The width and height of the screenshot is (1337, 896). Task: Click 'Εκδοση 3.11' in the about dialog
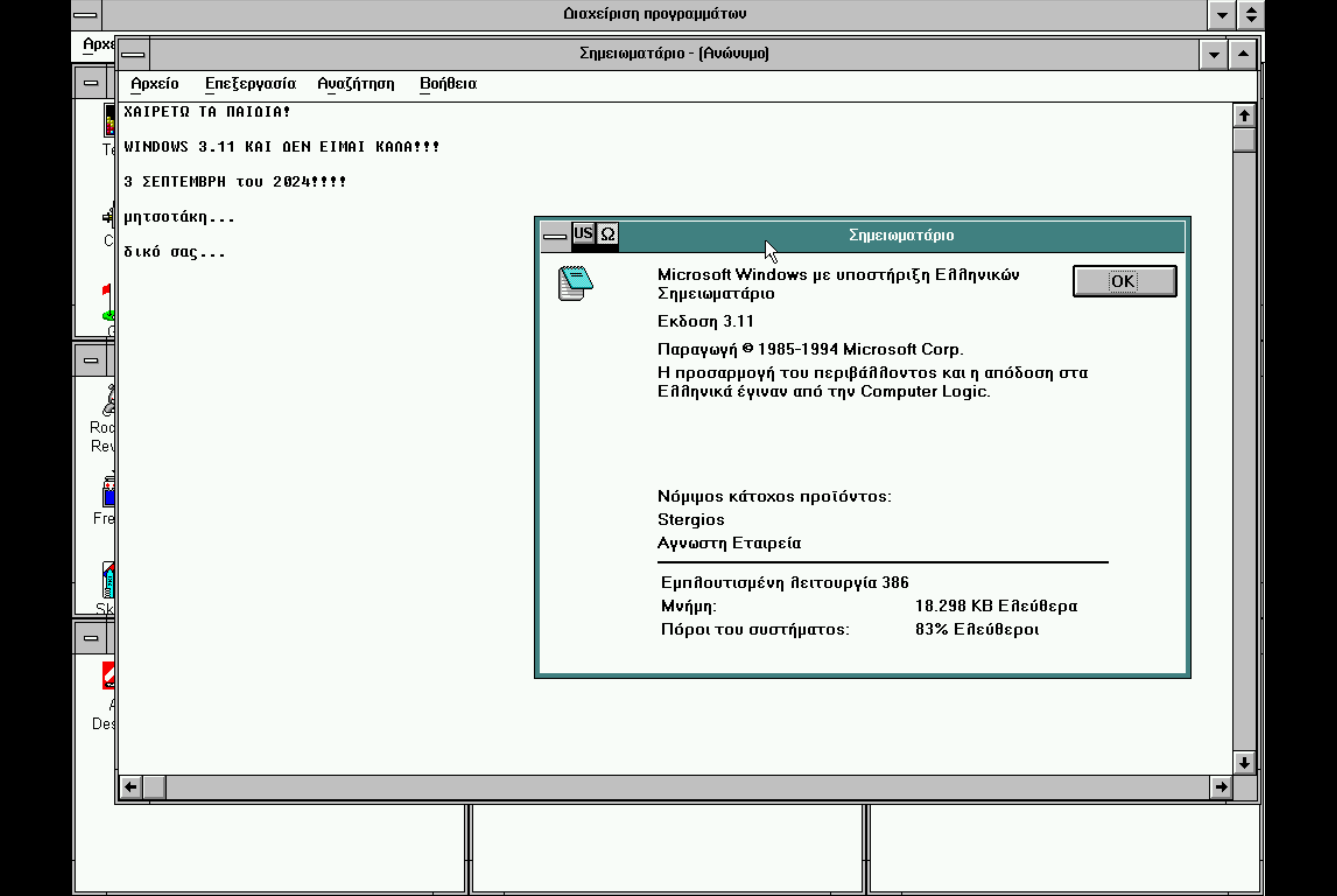pos(706,321)
